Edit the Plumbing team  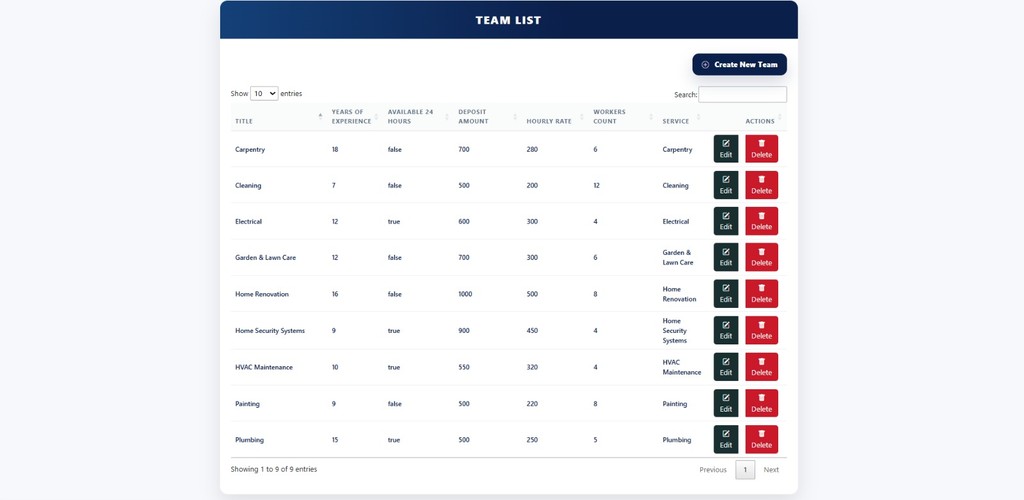(726, 439)
